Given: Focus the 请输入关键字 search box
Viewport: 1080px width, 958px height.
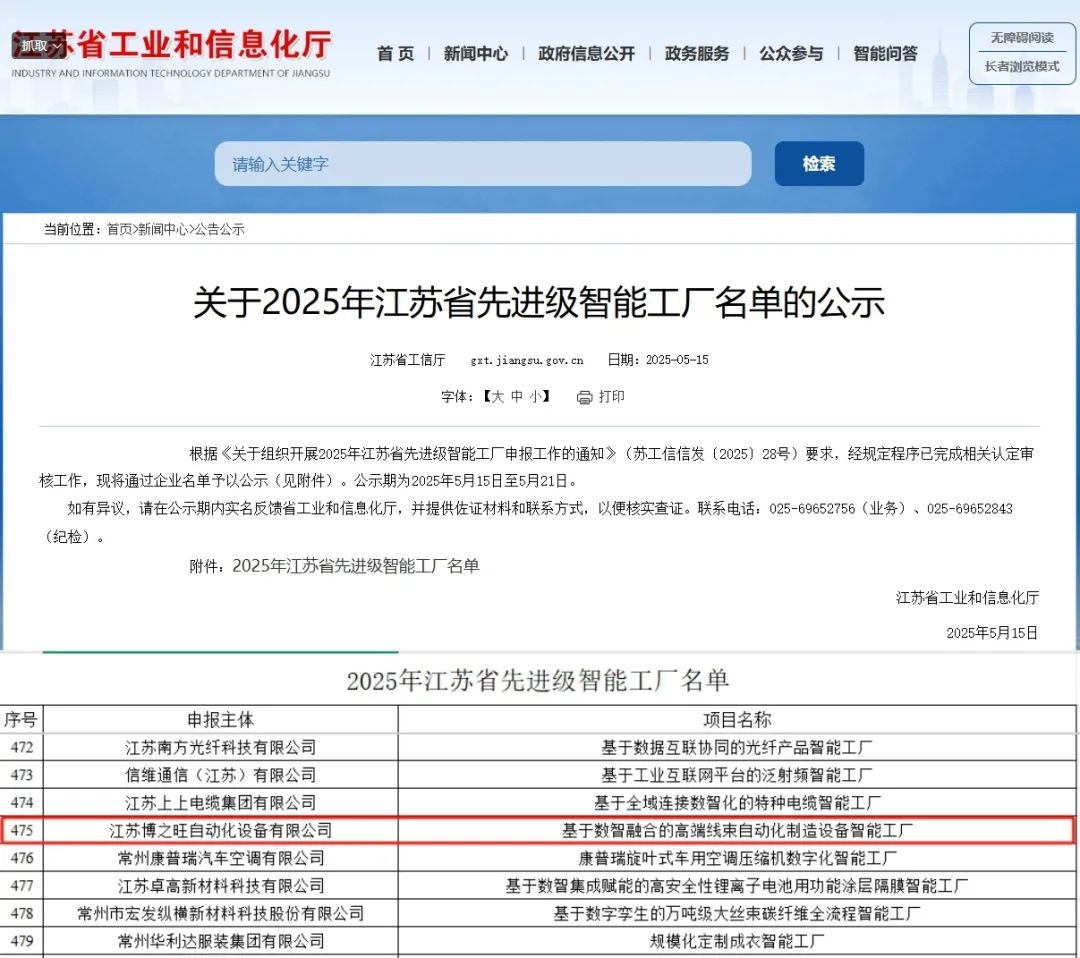Looking at the screenshot, I should tap(483, 164).
